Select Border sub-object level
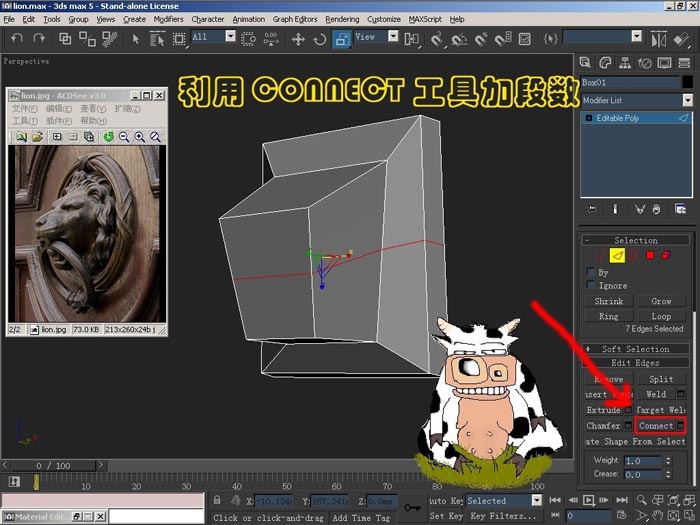Viewport: 700px width, 525px height. tap(633, 255)
